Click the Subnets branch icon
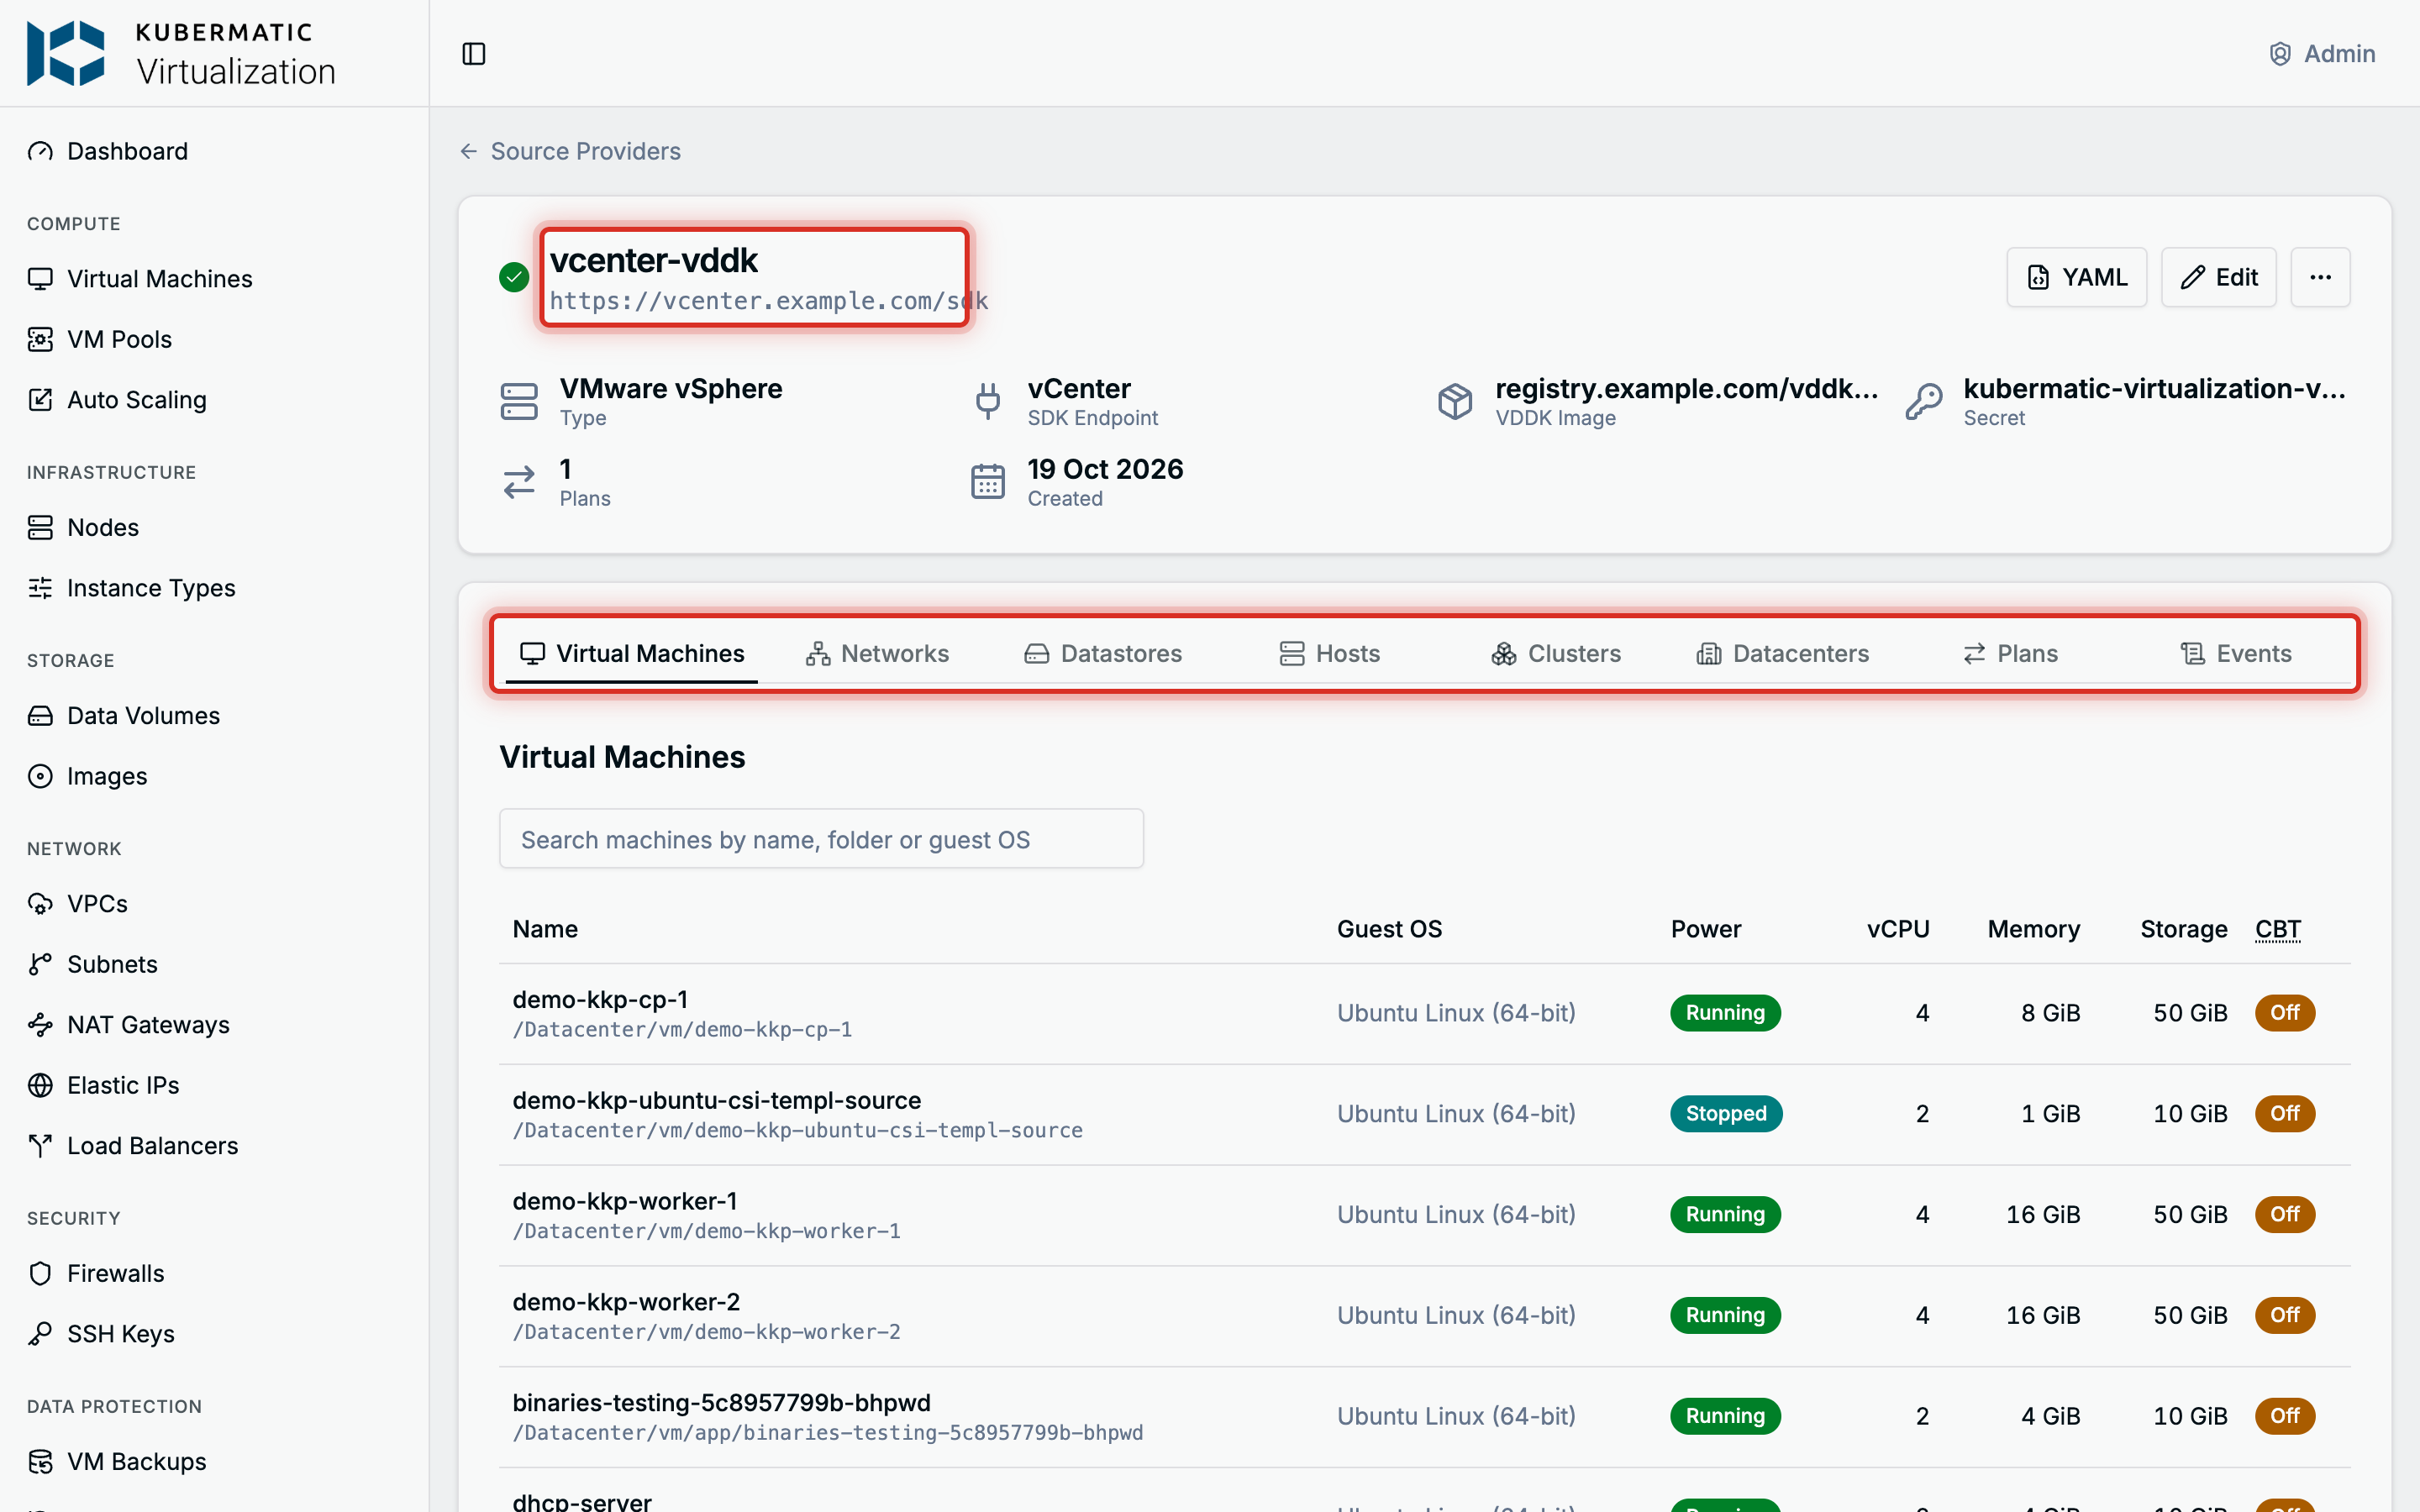2420x1512 pixels. coord(40,964)
